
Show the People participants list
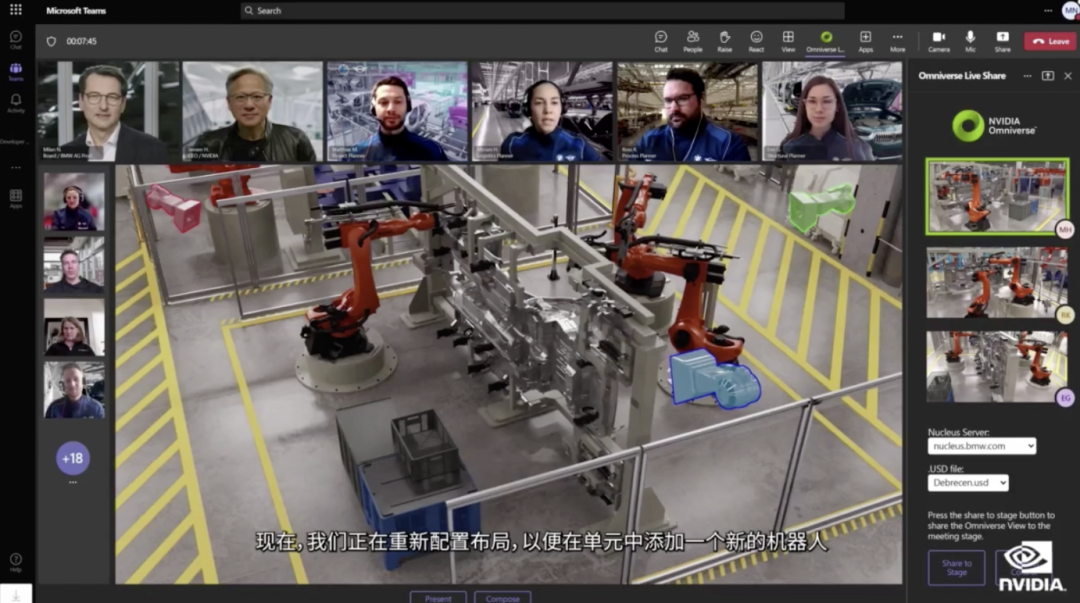(692, 40)
